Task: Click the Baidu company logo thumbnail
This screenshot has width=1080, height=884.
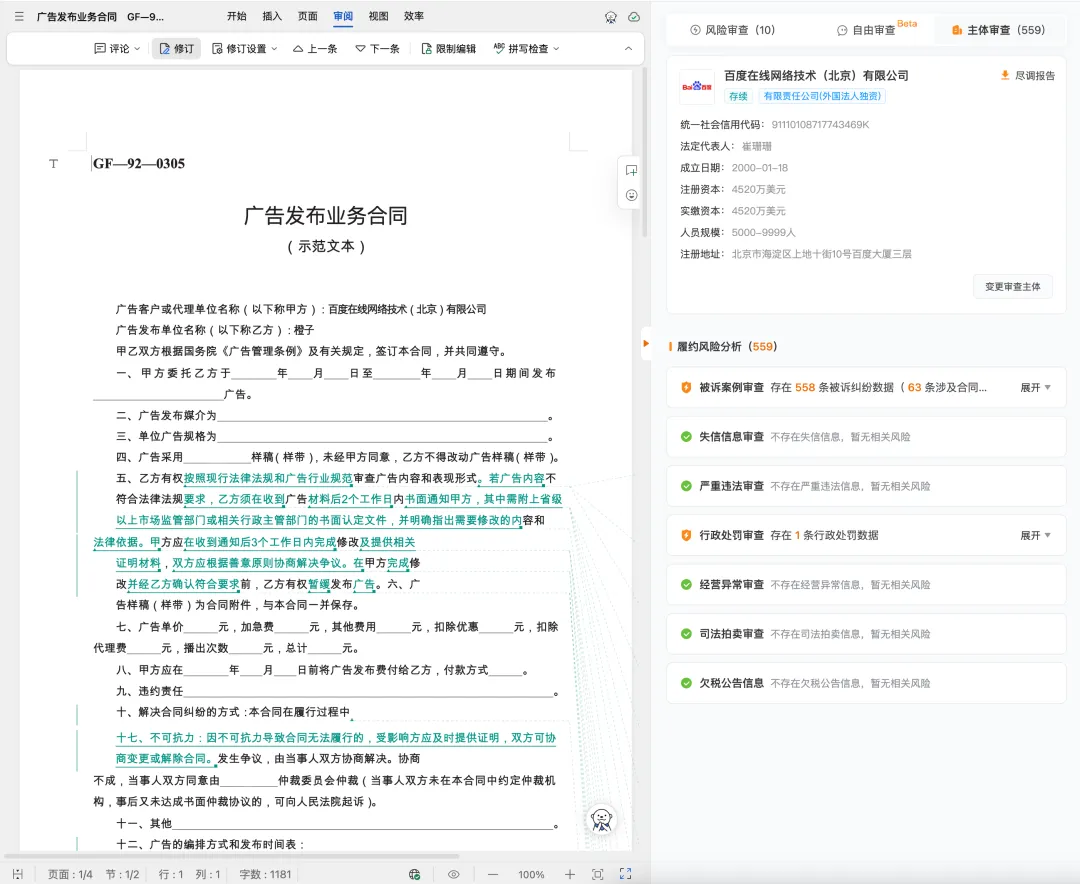Action: coord(697,87)
